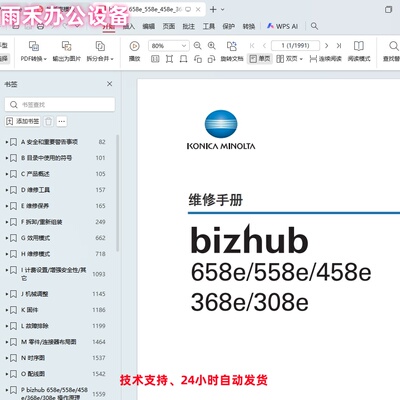Zoom in with the plus magnifier
Screen dimensions: 400x400
pos(212,46)
